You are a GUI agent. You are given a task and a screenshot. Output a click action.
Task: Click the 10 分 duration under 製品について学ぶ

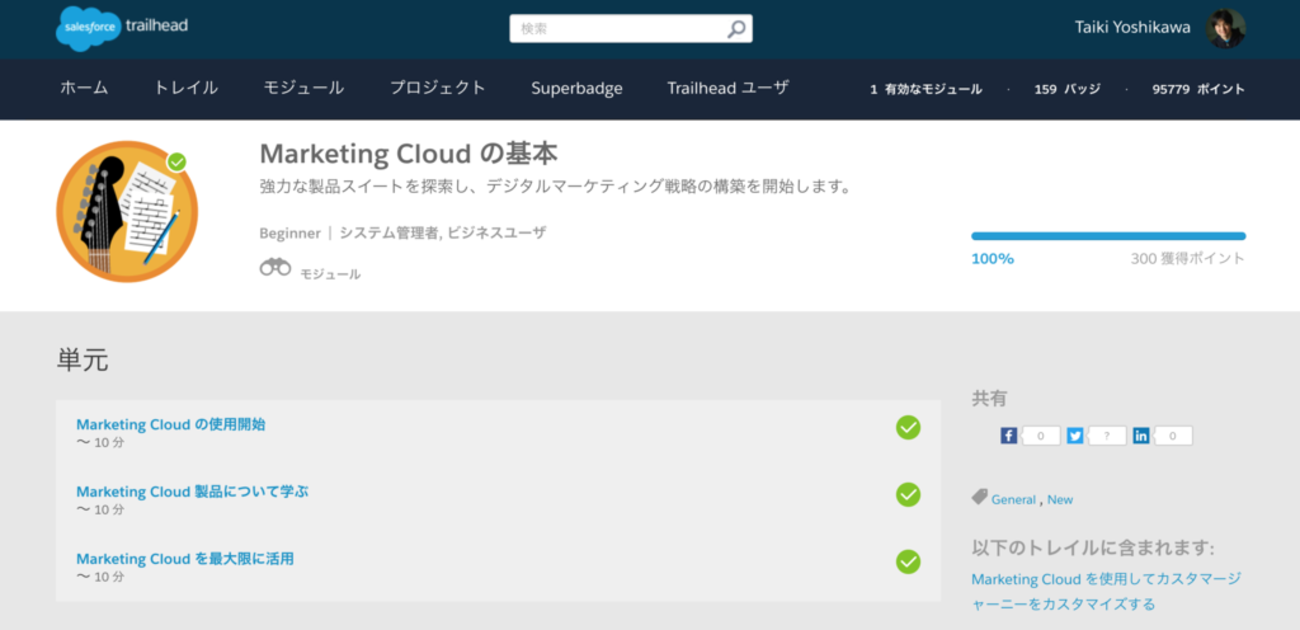click(x=101, y=510)
